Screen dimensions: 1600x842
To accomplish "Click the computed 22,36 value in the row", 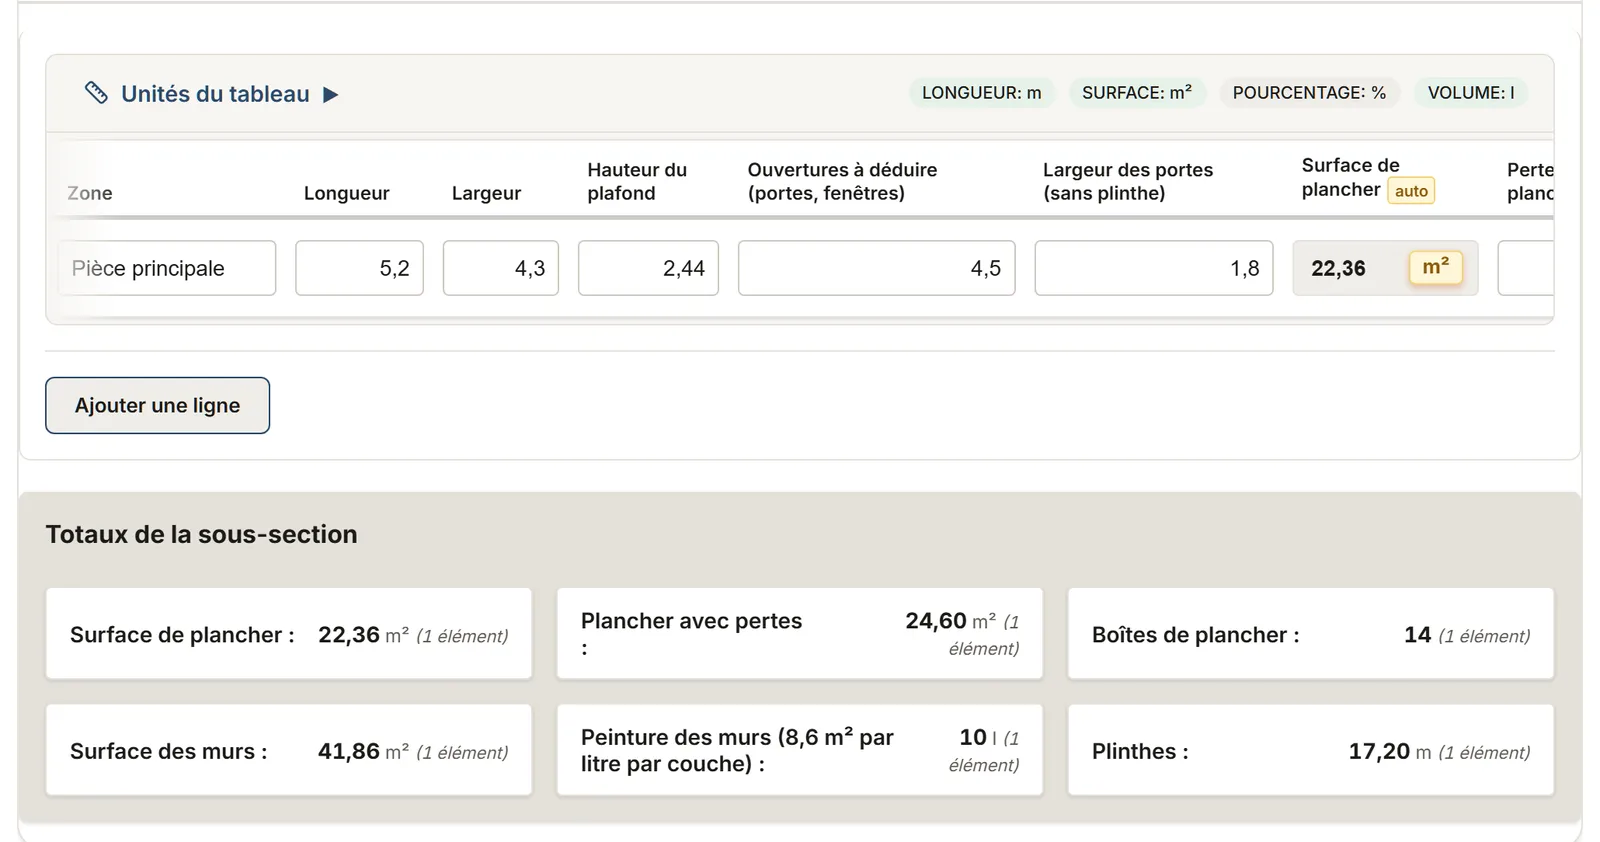I will 1338,268.
